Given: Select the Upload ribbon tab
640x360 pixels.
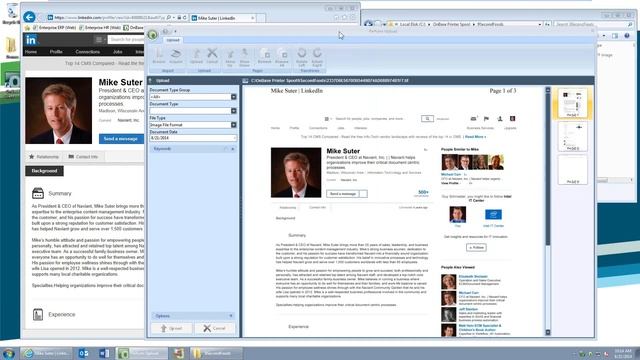Looking at the screenshot, I should pos(173,40).
